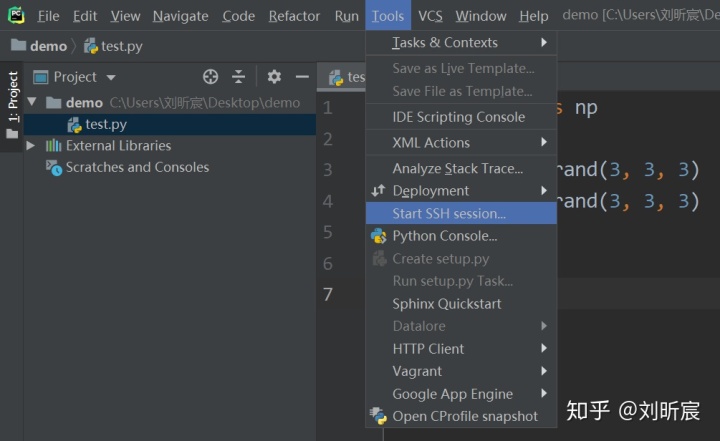
Task: Click the test.py icon in breadcrumb bar
Action: [91, 46]
